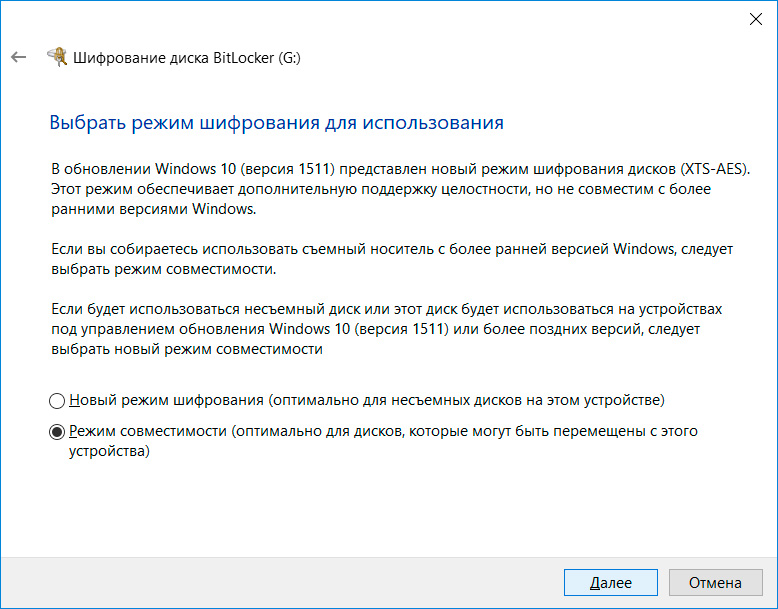
Task: Click the word "устройства)" under the compatibility option
Action: (109, 451)
